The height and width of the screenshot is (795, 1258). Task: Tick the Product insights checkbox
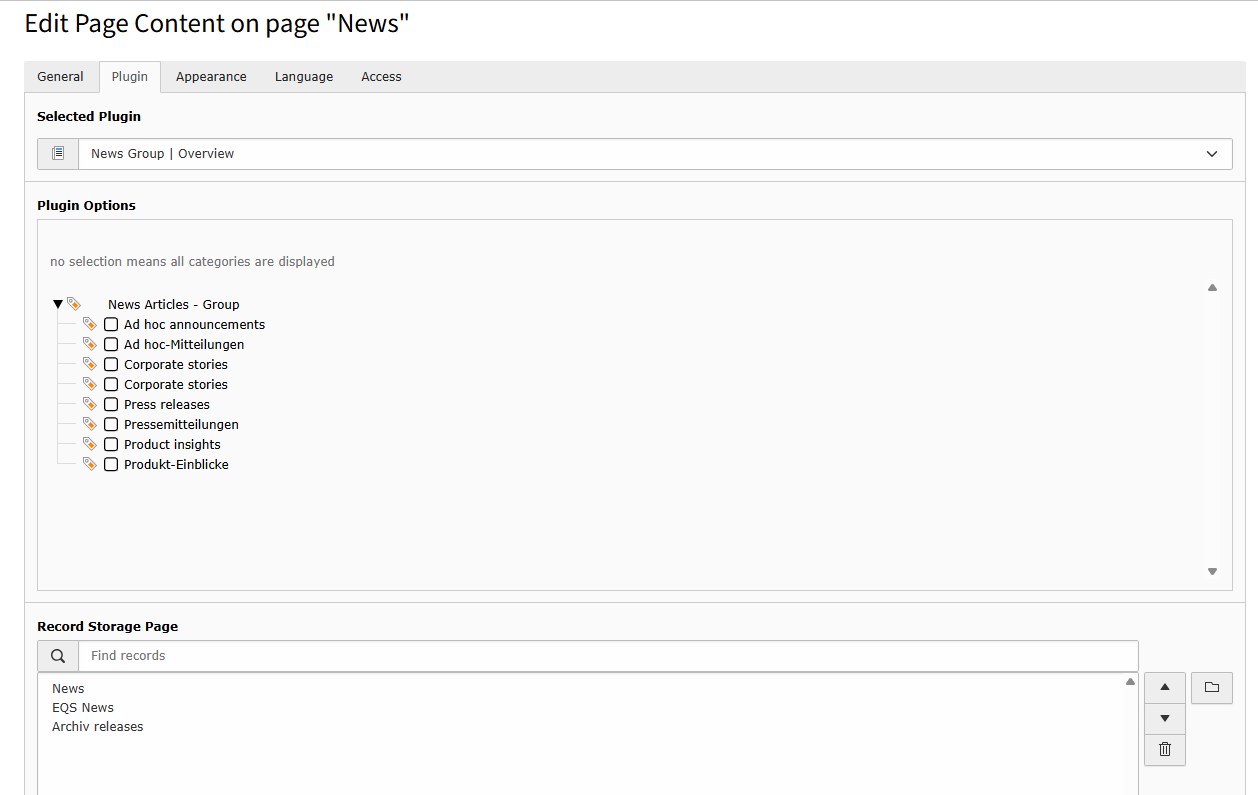pos(111,444)
